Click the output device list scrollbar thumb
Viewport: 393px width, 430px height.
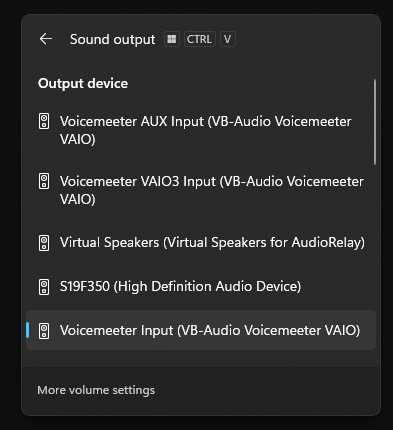tap(375, 122)
